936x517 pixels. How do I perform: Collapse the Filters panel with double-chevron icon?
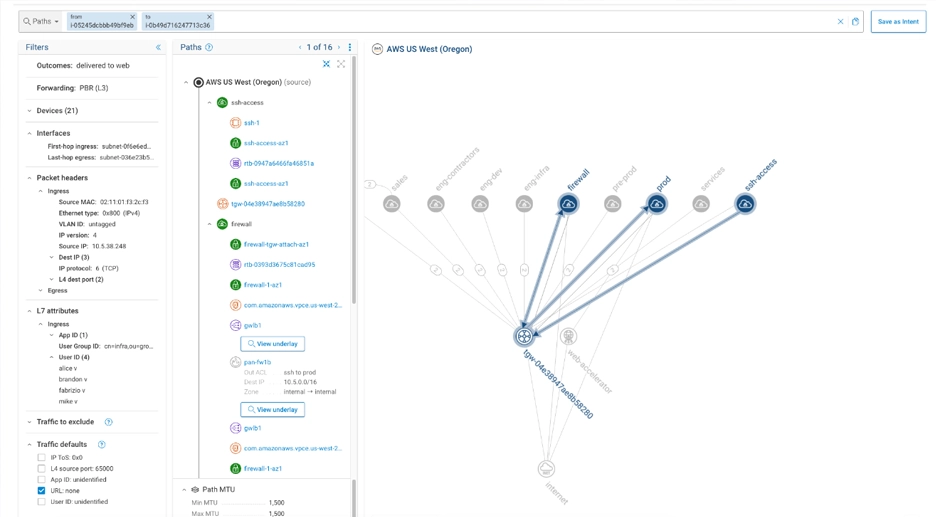tap(158, 47)
